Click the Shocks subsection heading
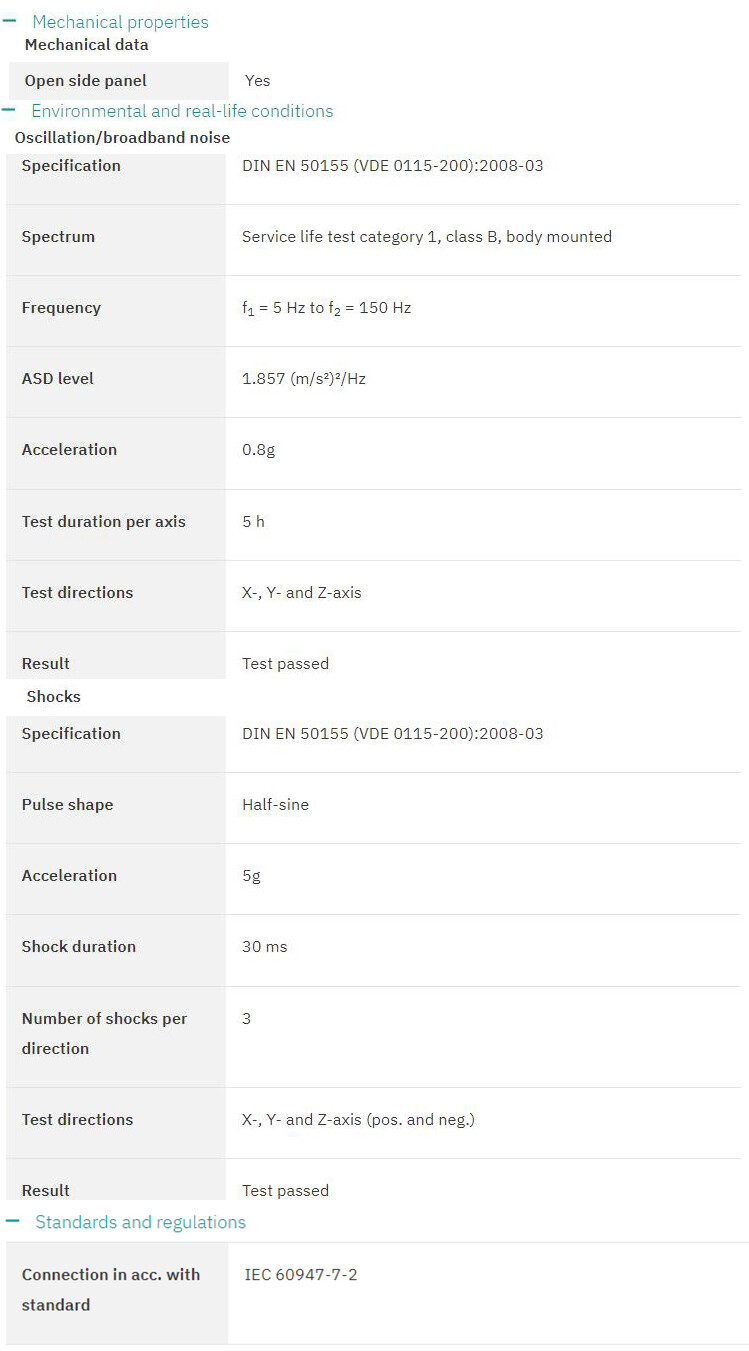 click(x=54, y=697)
